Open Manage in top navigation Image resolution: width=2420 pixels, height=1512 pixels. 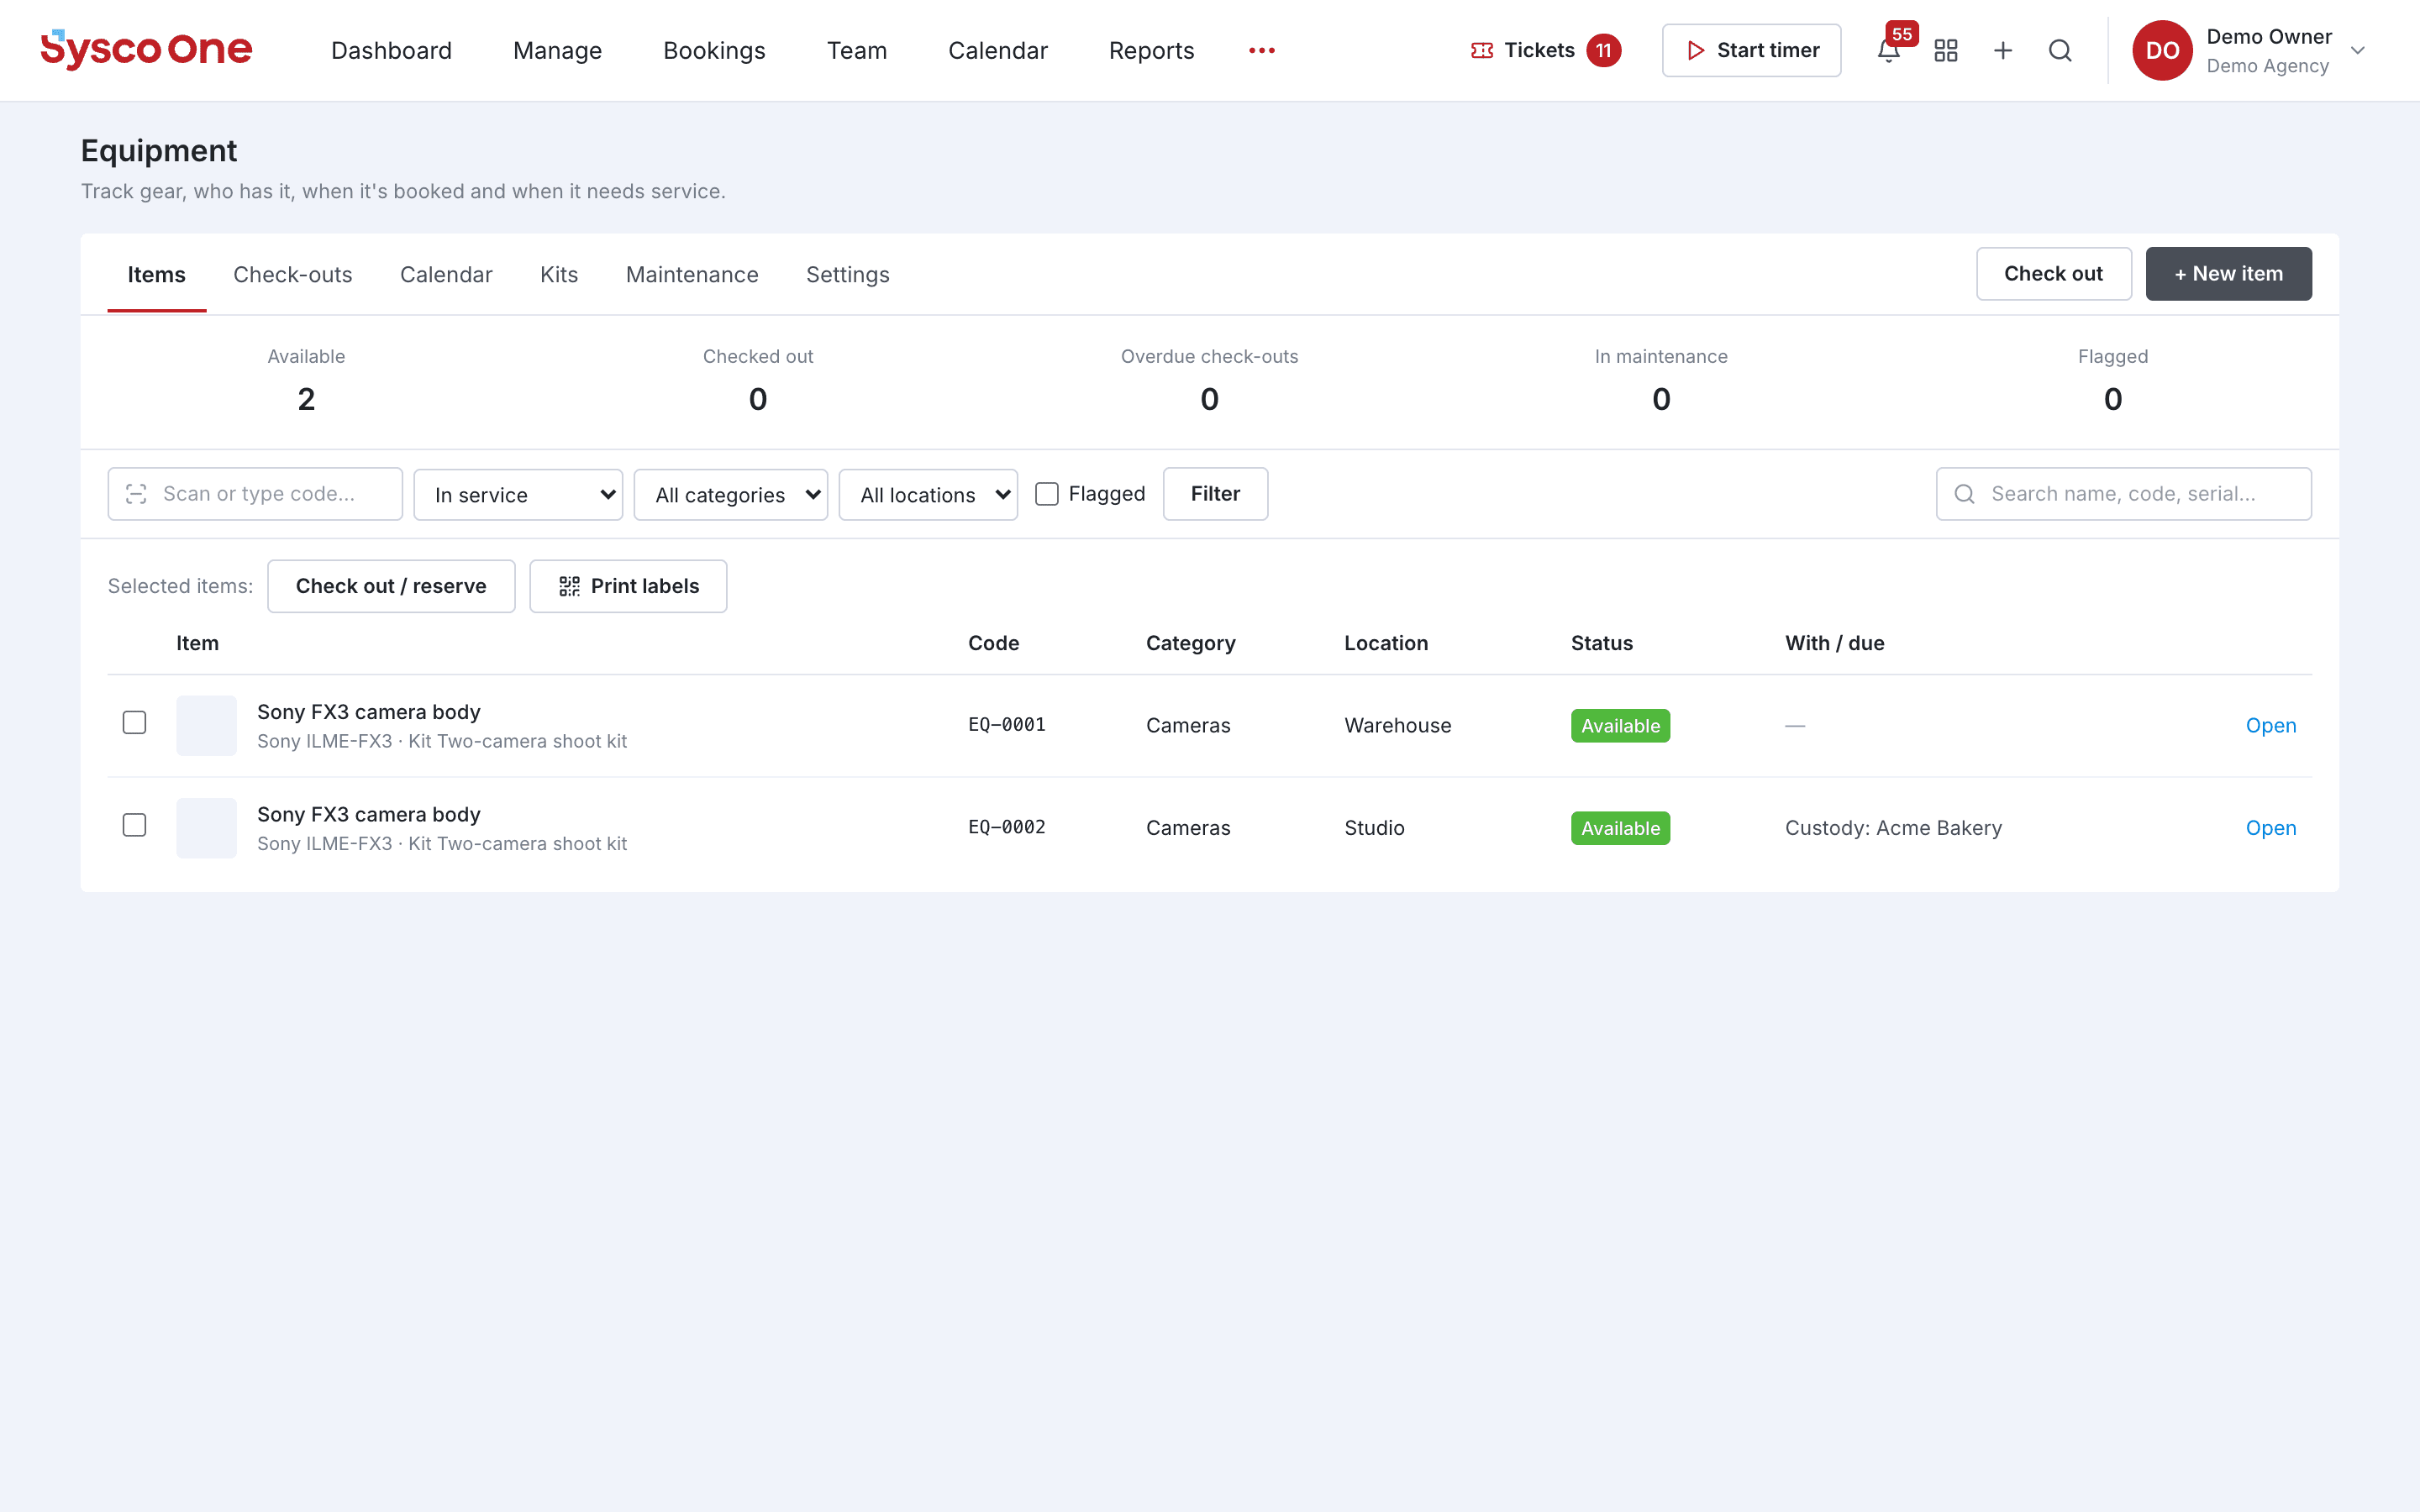(x=557, y=50)
